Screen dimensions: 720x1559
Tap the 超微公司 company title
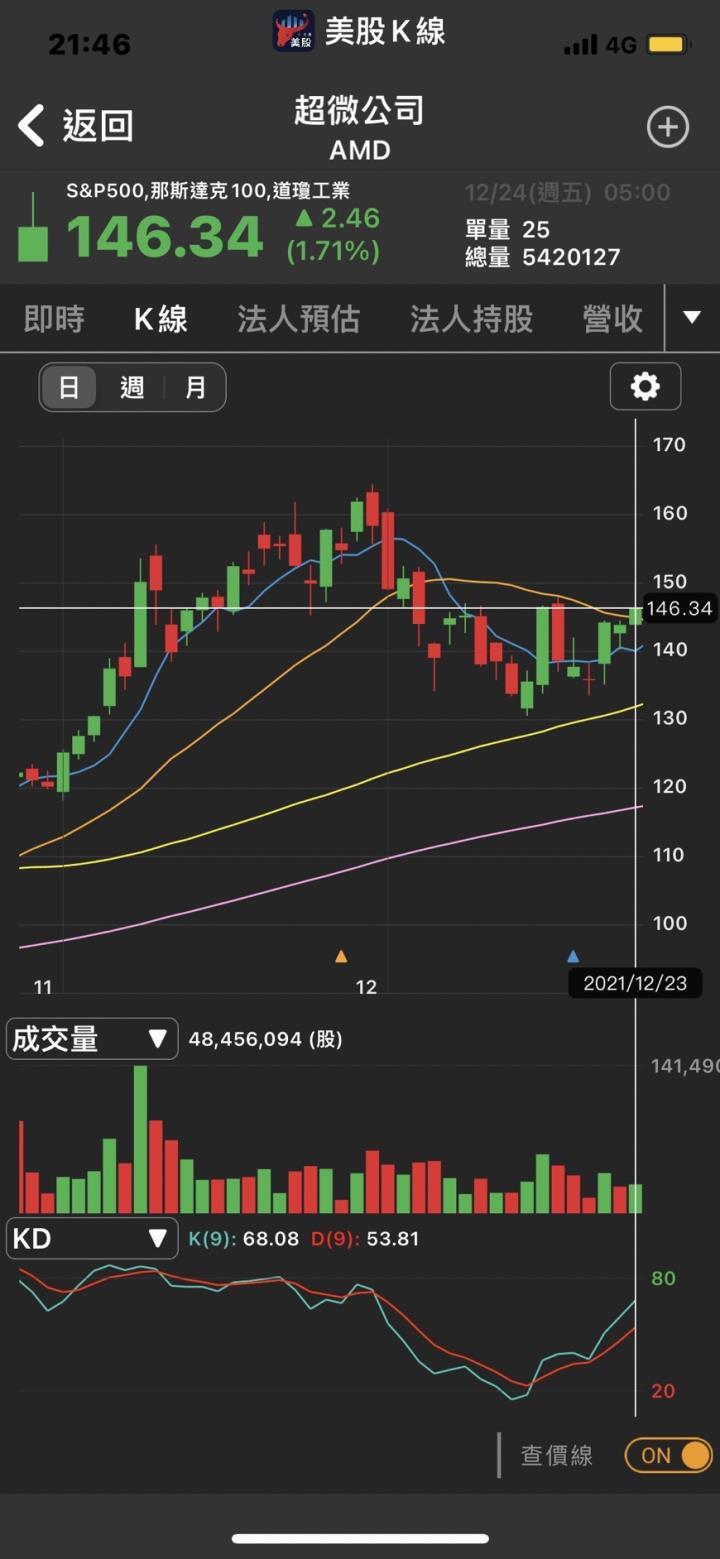pos(359,110)
